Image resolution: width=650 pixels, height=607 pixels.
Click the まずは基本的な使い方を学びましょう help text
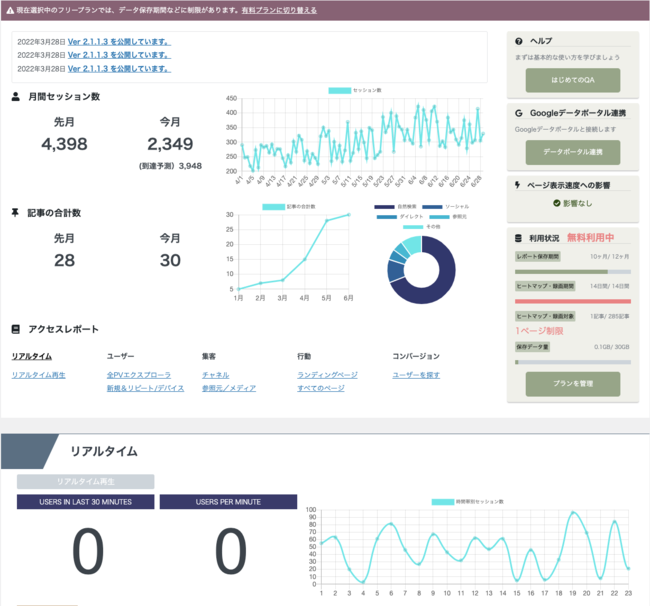click(x=567, y=57)
